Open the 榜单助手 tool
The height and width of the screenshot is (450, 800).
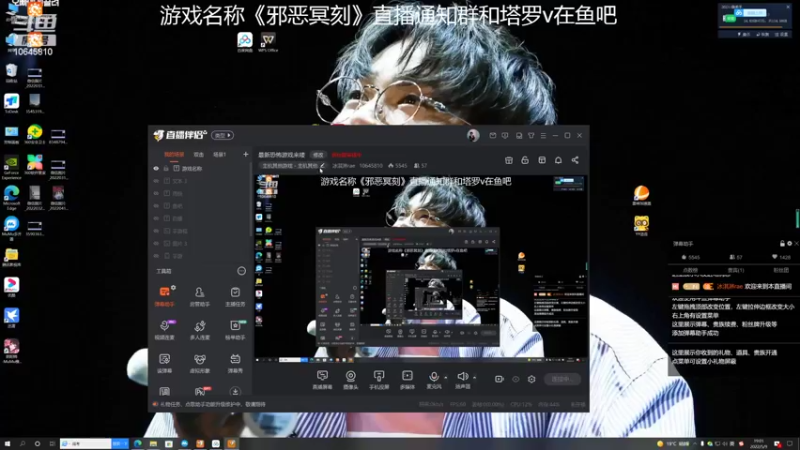click(235, 330)
